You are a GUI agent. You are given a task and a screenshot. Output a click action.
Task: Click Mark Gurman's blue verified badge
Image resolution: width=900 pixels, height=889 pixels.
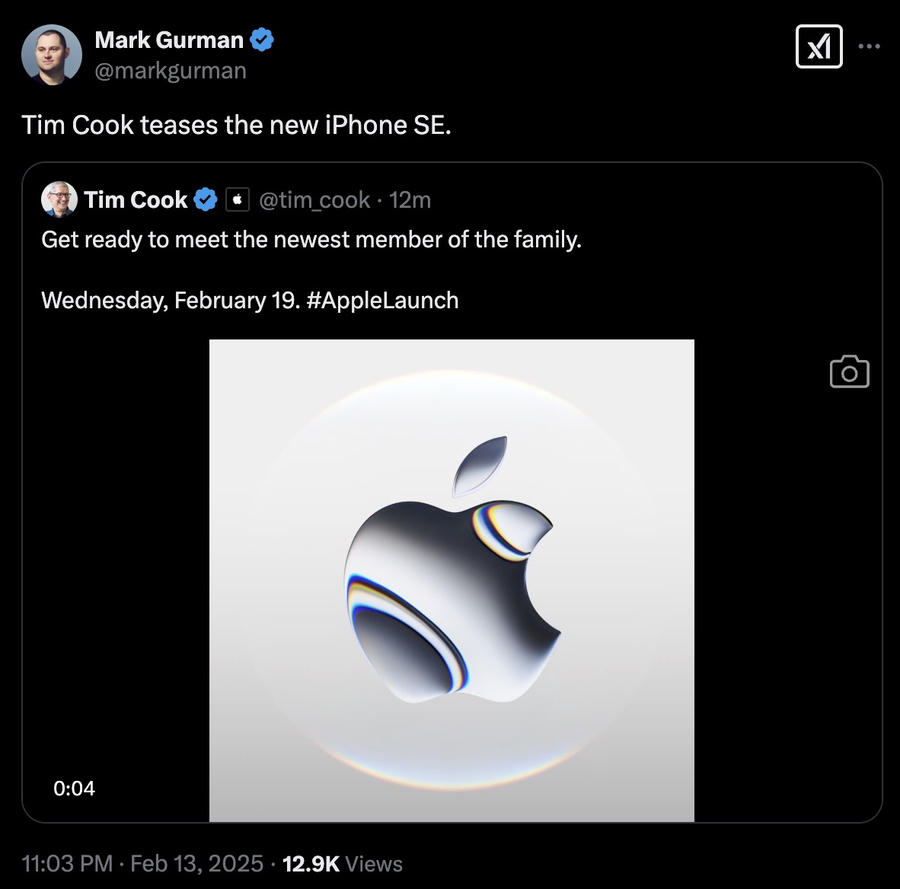(262, 40)
